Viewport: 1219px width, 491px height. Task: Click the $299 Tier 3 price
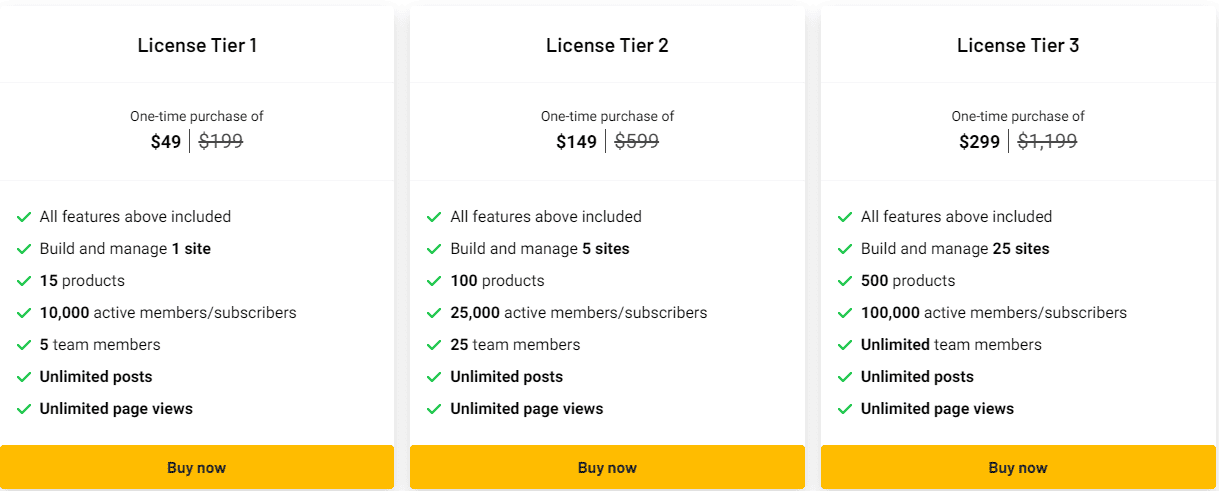pos(979,142)
